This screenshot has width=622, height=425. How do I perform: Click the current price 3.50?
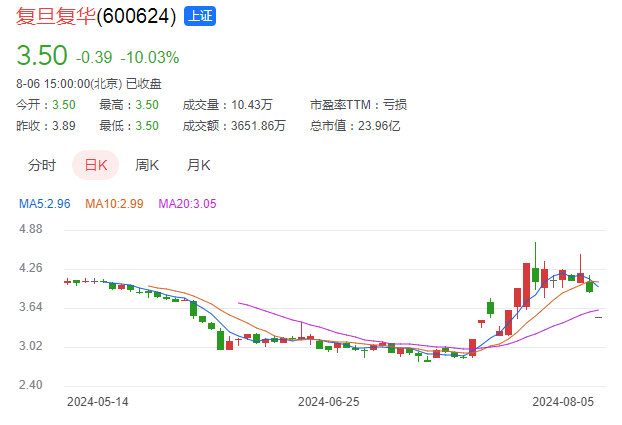[x=42, y=55]
